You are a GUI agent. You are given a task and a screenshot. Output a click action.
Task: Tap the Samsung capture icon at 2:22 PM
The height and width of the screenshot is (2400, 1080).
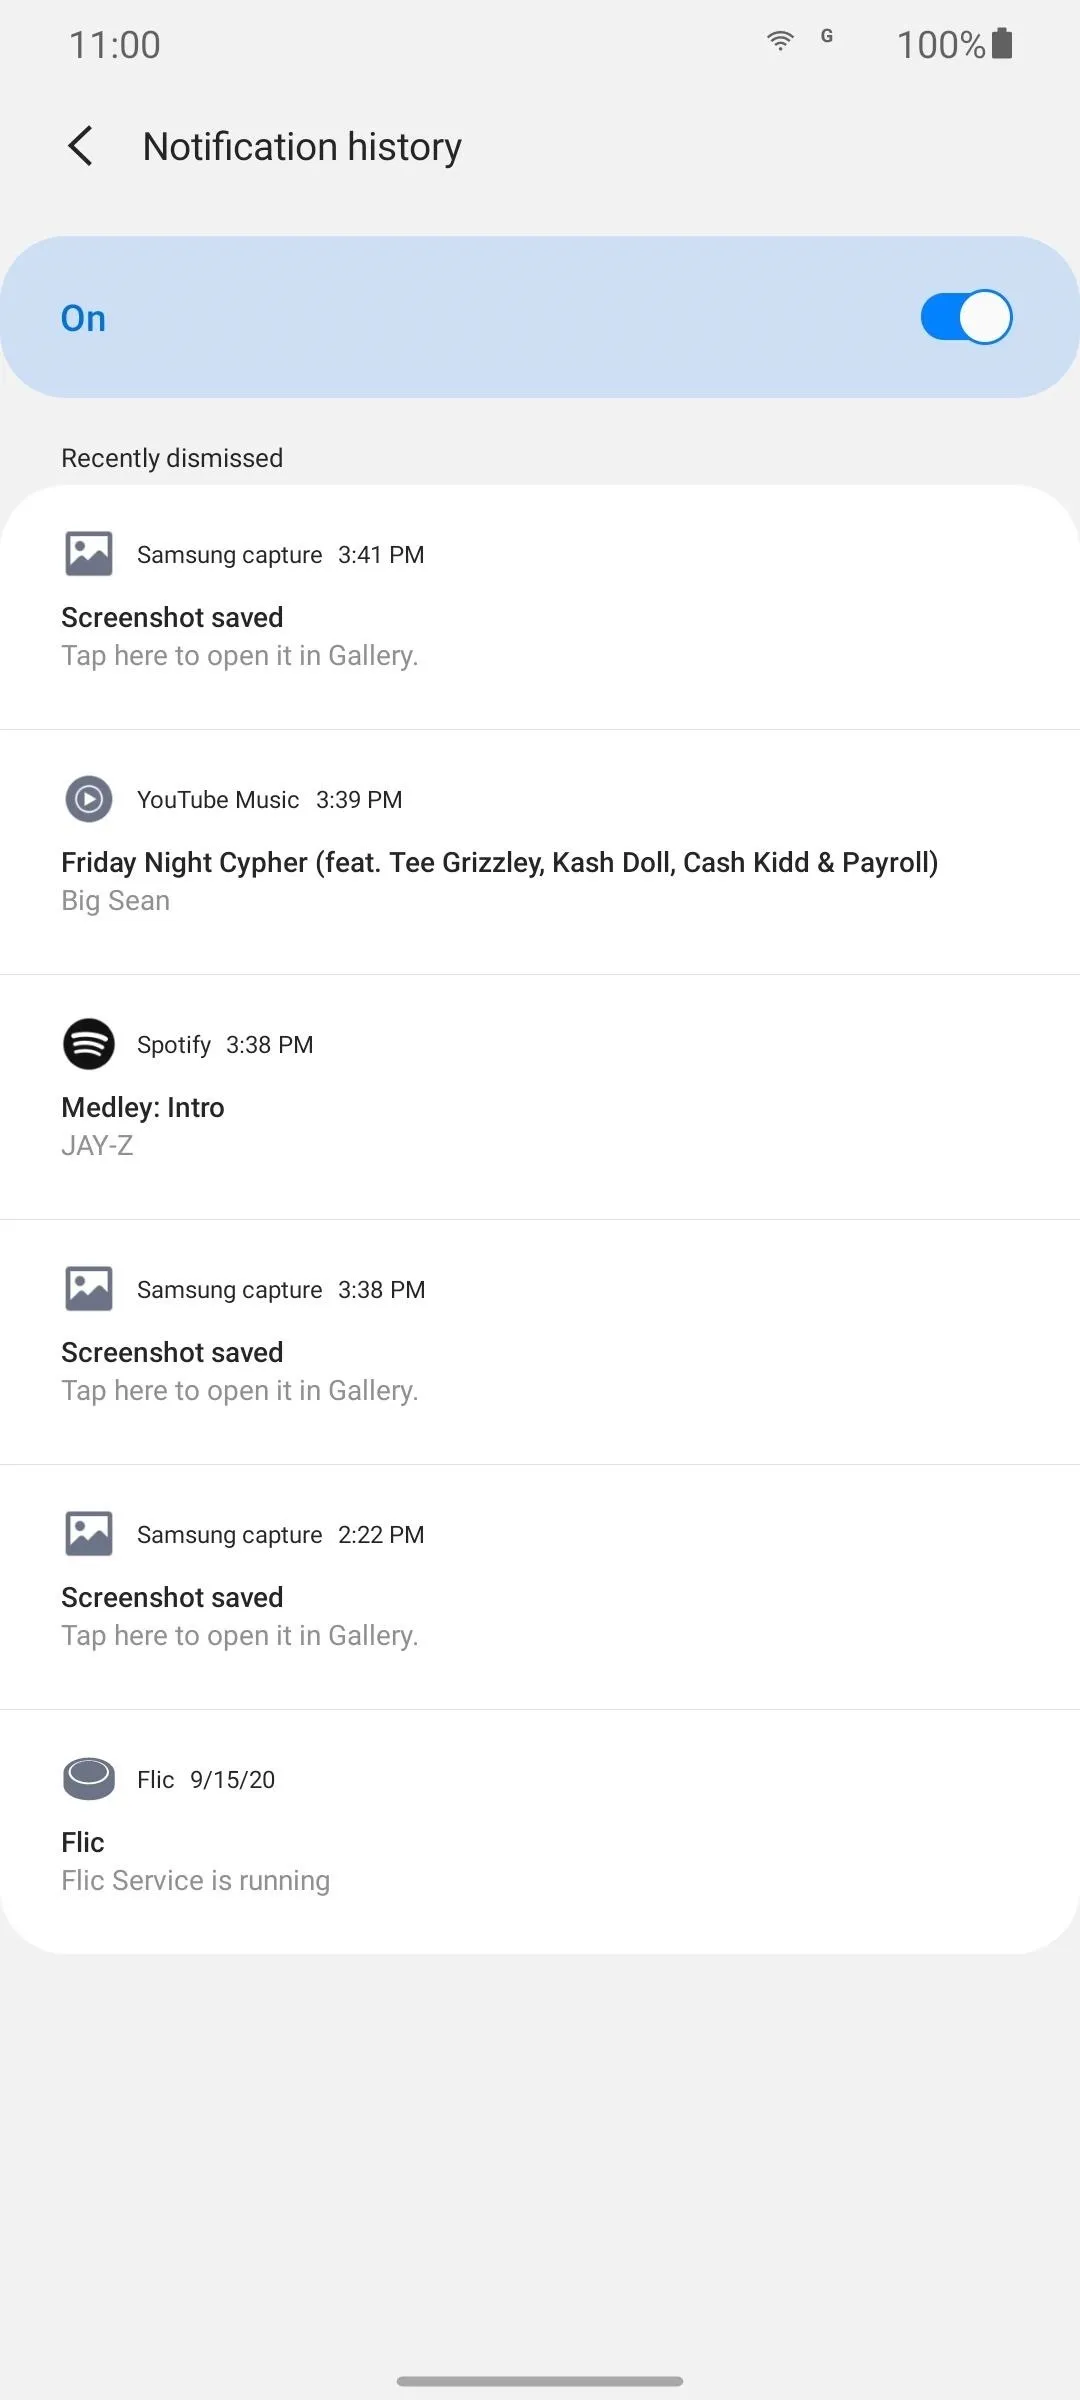[89, 1534]
